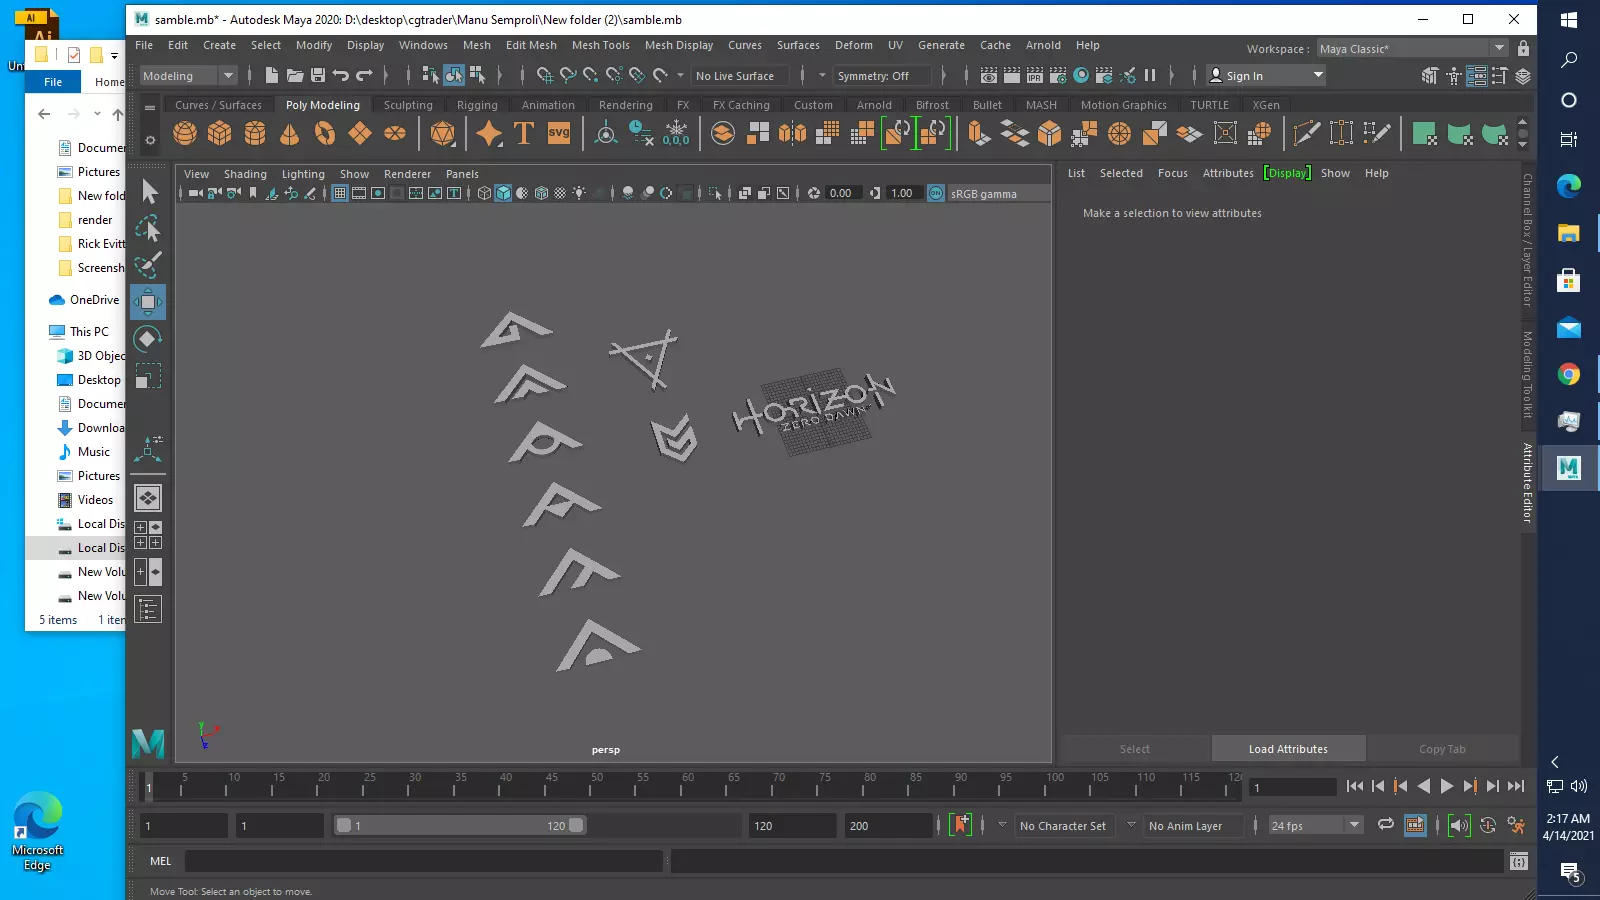Viewport: 1600px width, 900px height.
Task: Click the Save Scene icon
Action: [318, 75]
